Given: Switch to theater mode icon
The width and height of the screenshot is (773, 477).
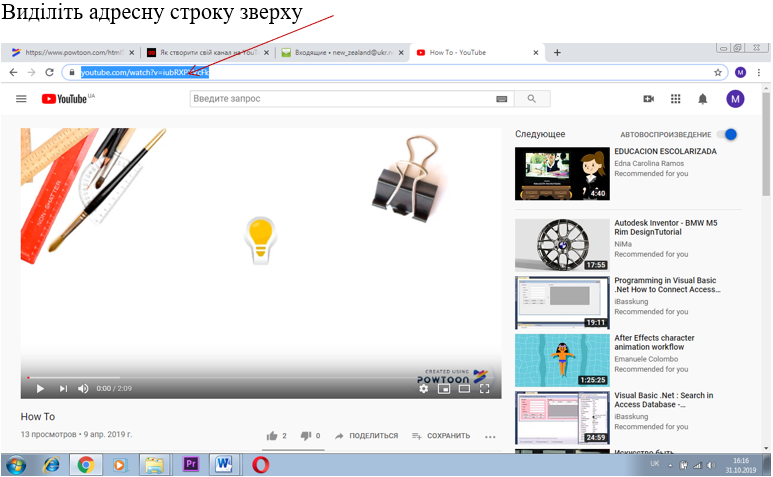Looking at the screenshot, I should pos(464,389).
